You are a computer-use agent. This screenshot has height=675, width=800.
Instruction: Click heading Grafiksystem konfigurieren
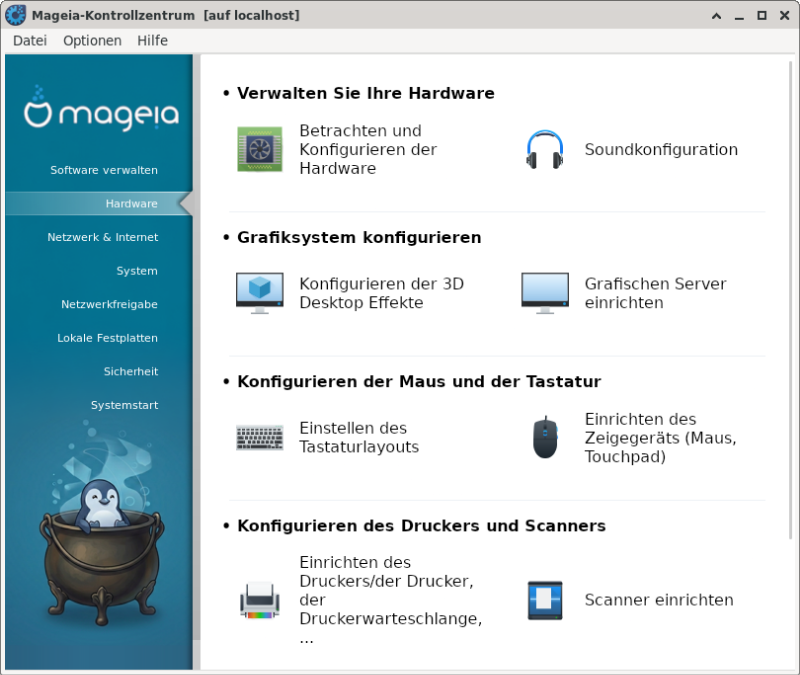[359, 237]
